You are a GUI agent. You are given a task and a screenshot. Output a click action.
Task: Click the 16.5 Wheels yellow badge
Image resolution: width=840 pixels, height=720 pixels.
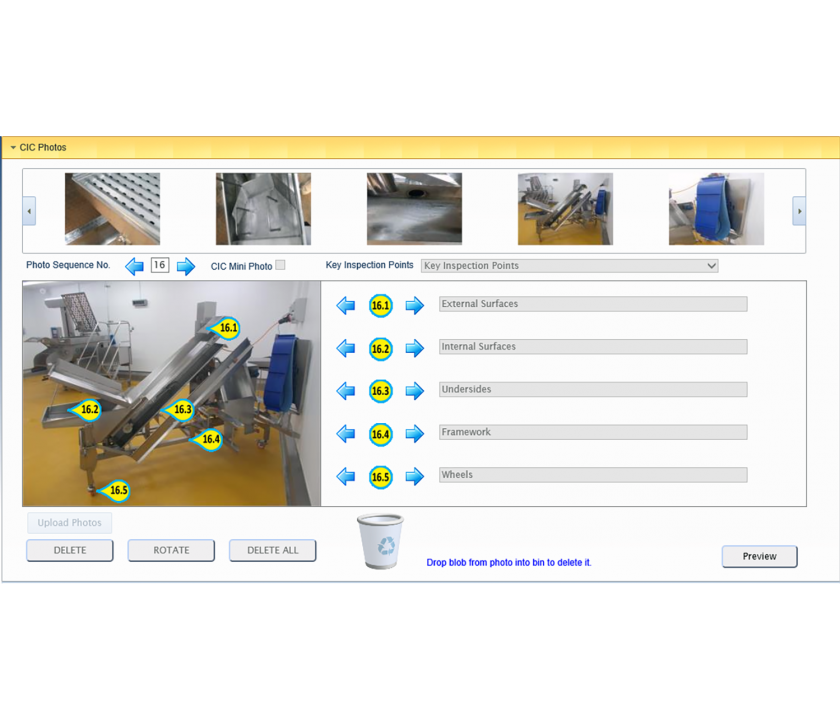(x=380, y=477)
